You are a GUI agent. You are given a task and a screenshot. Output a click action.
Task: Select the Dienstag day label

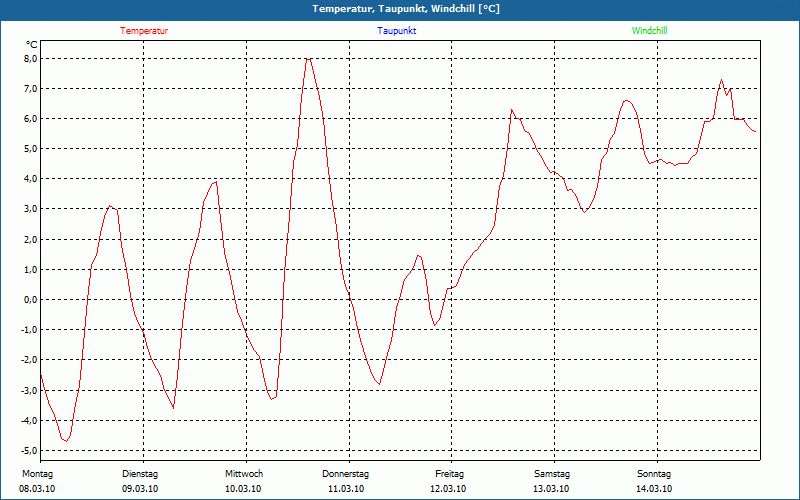(140, 474)
